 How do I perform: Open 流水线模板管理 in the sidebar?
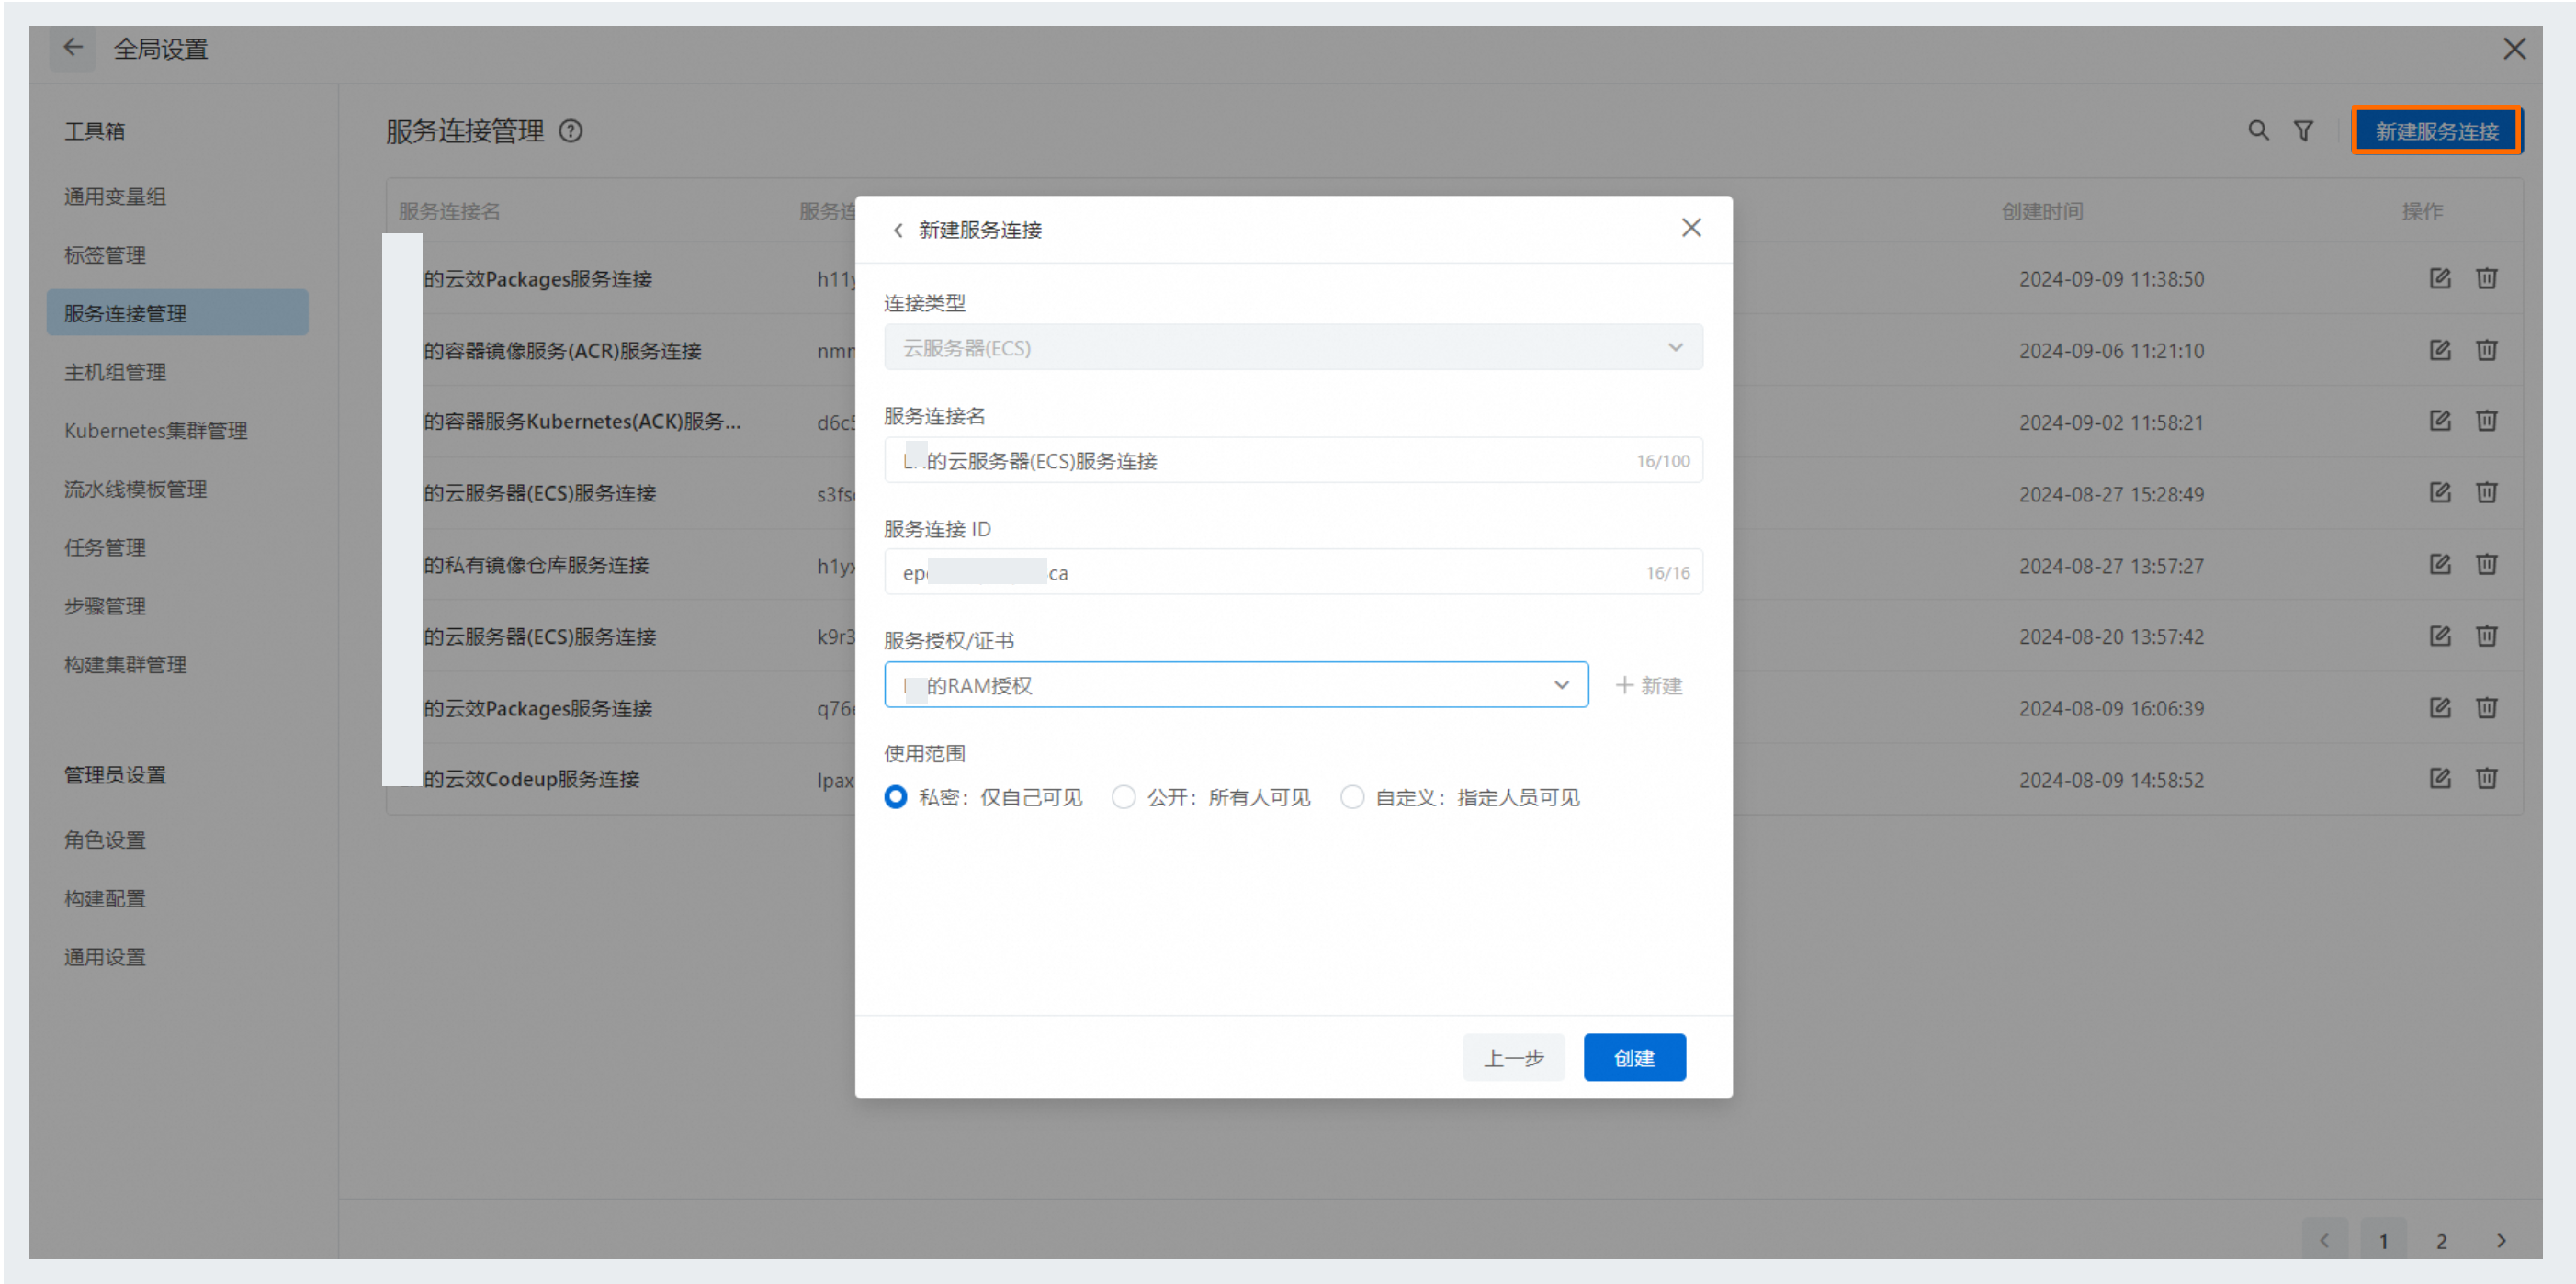(135, 489)
